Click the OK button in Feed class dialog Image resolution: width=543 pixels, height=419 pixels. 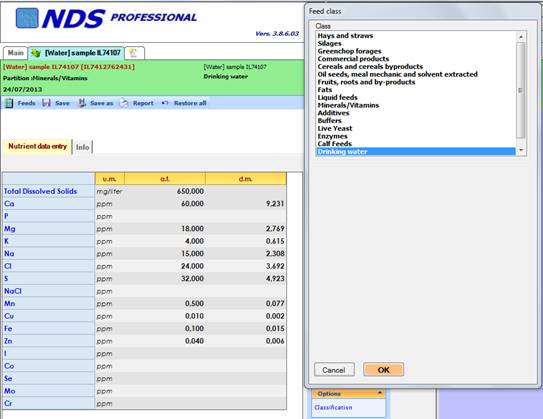coord(383,369)
